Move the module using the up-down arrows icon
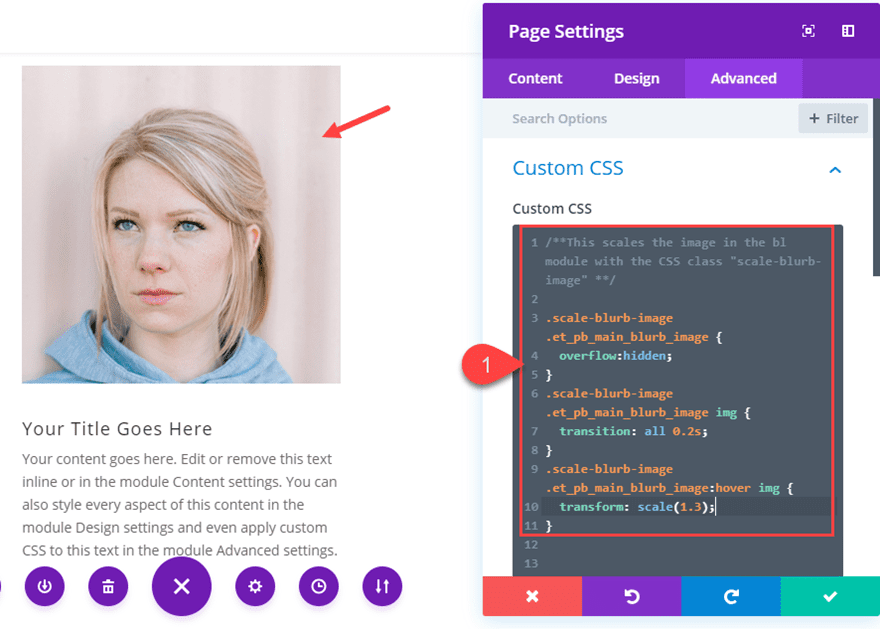This screenshot has width=880, height=629. point(381,587)
